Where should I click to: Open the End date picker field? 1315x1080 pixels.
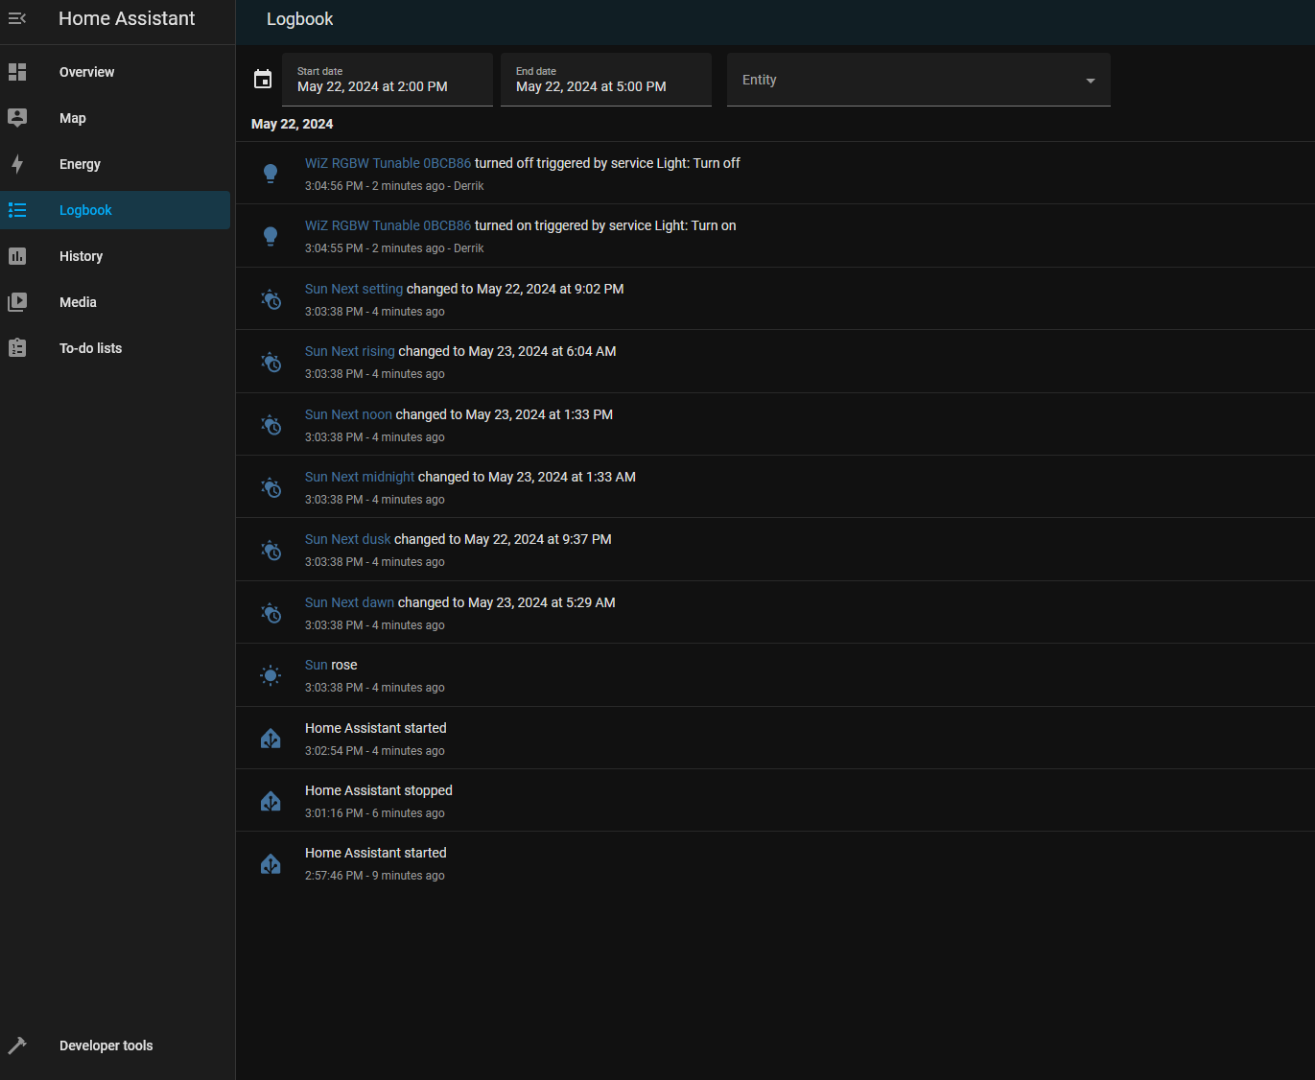click(605, 80)
